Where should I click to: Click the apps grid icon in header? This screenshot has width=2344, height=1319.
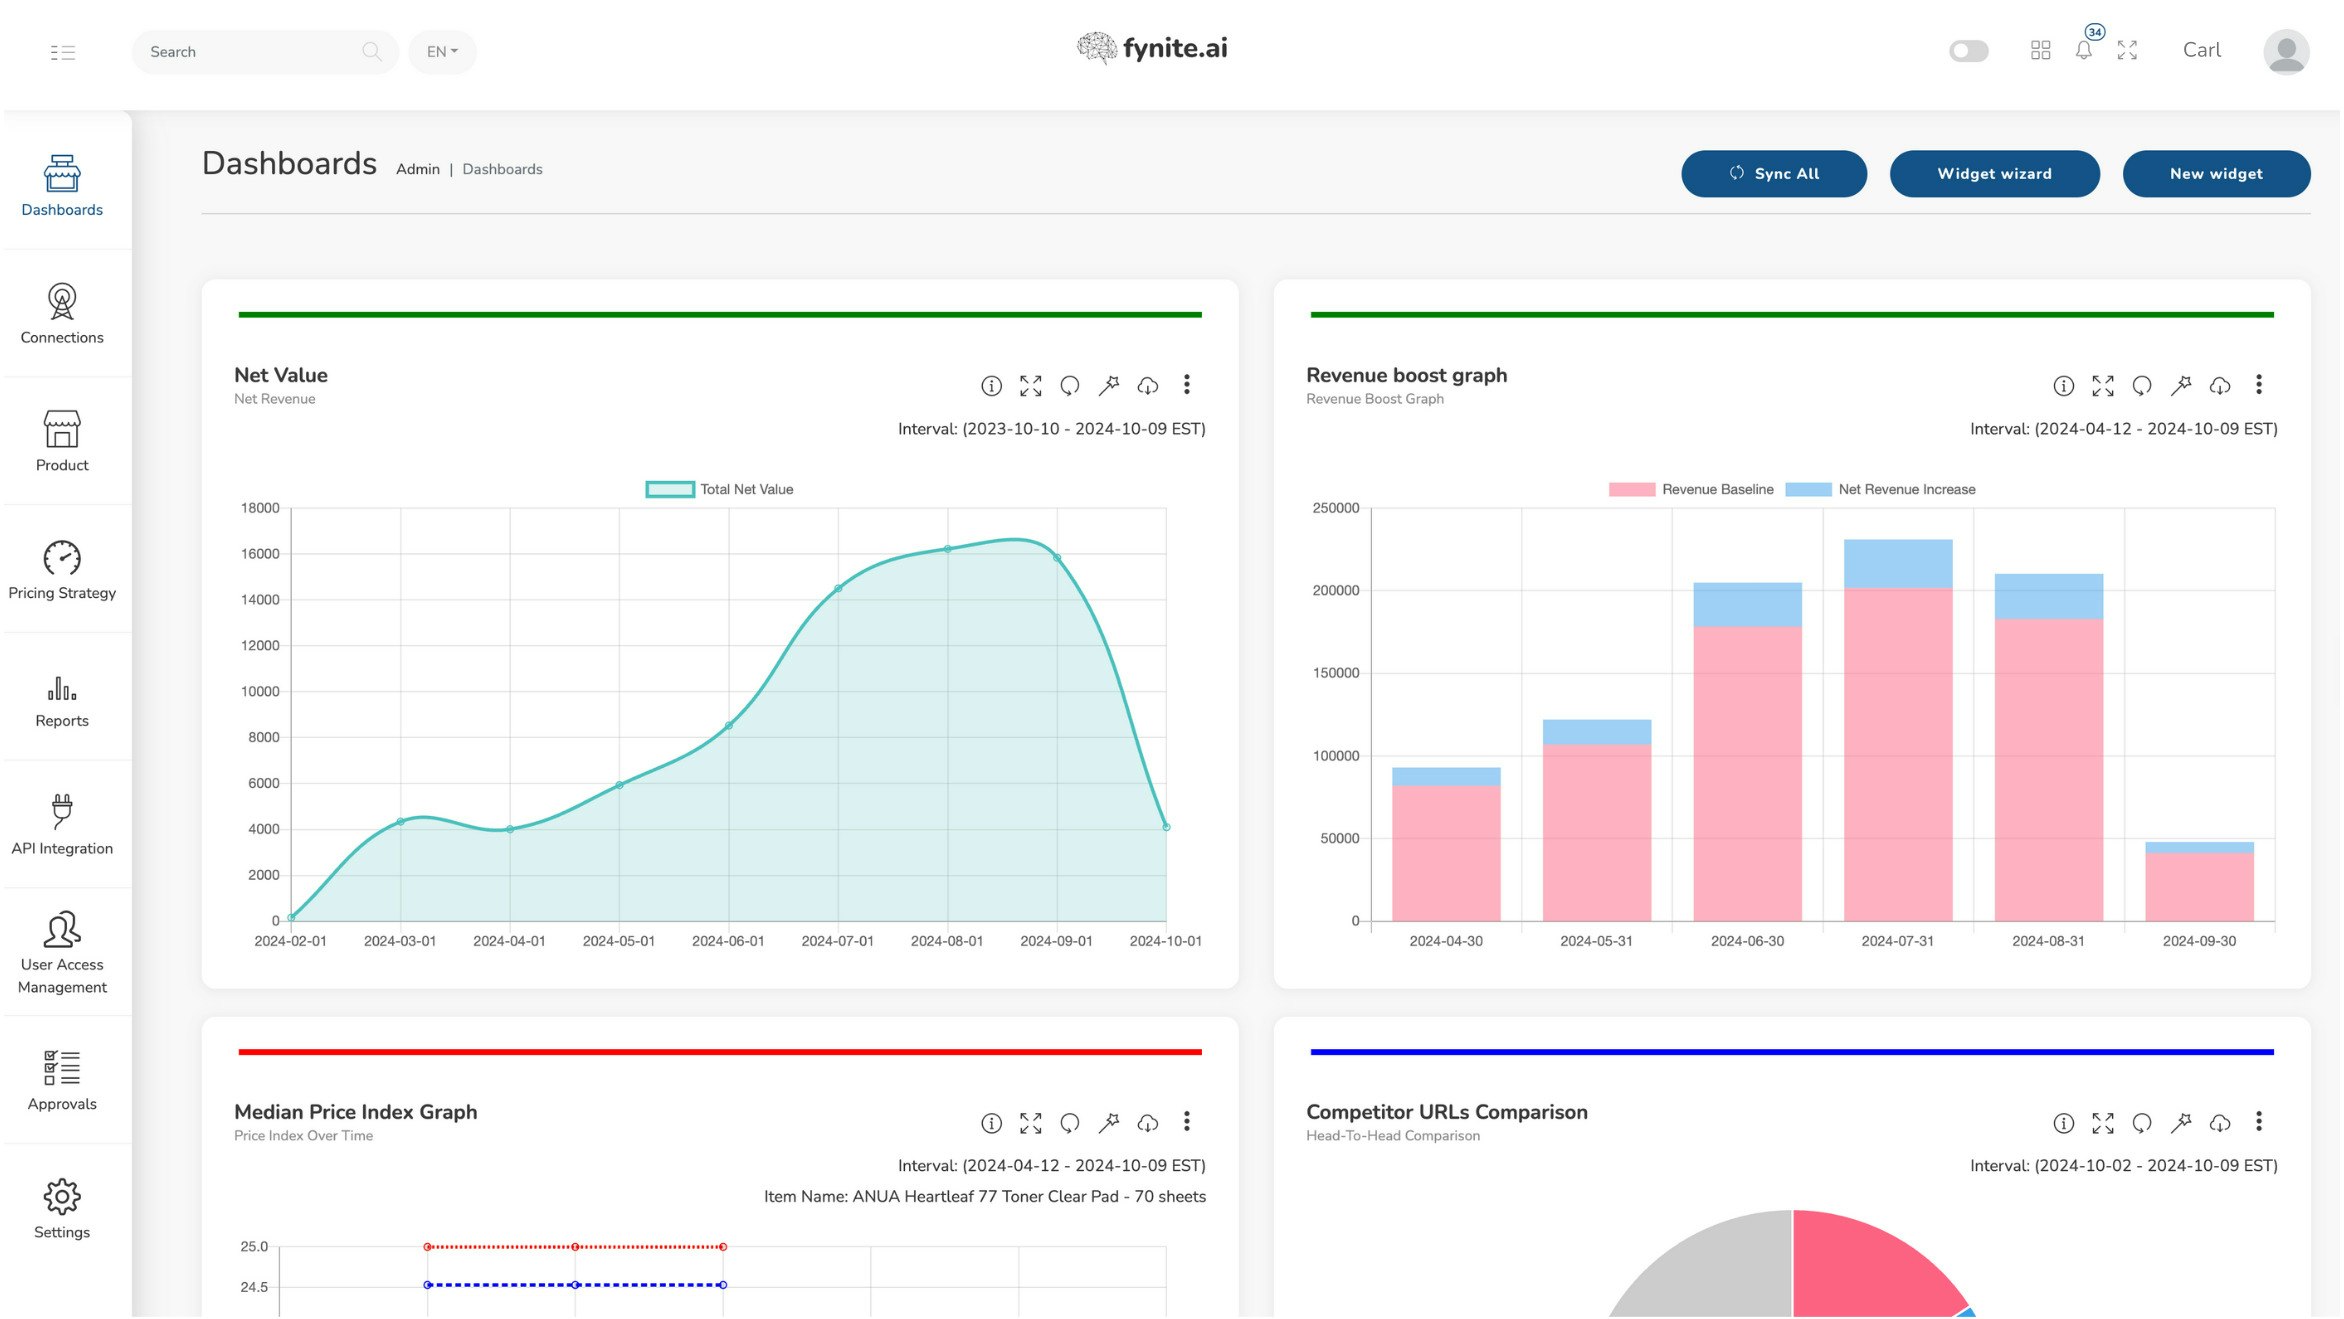pyautogui.click(x=2041, y=51)
